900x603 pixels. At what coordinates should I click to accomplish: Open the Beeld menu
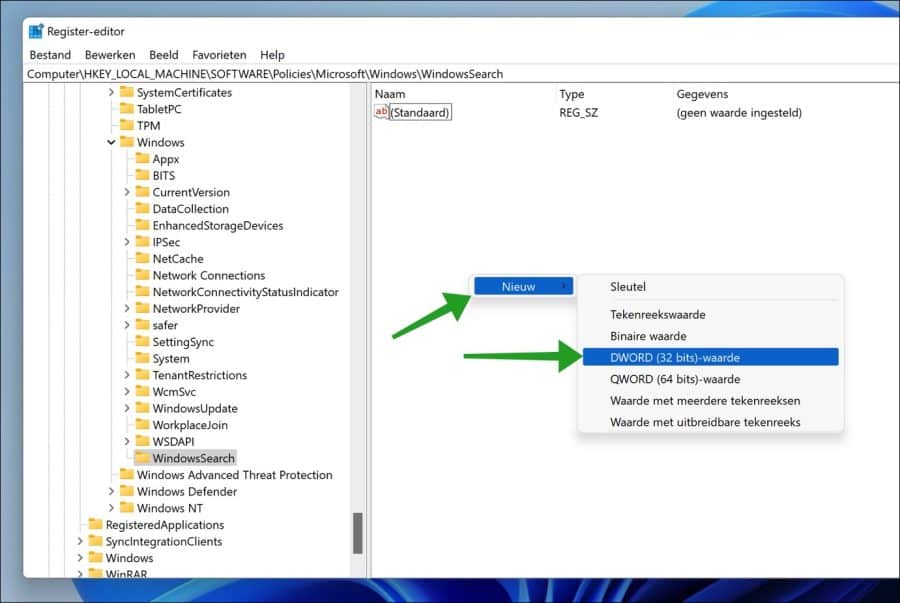[x=164, y=55]
